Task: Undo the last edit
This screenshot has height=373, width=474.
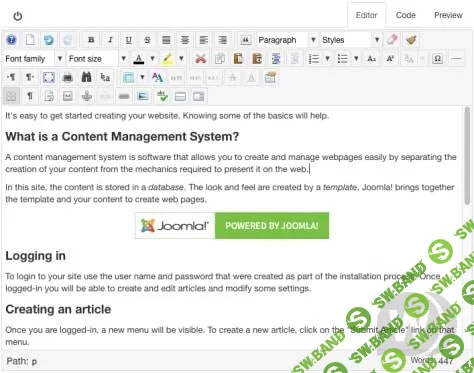Action: pyautogui.click(x=49, y=40)
